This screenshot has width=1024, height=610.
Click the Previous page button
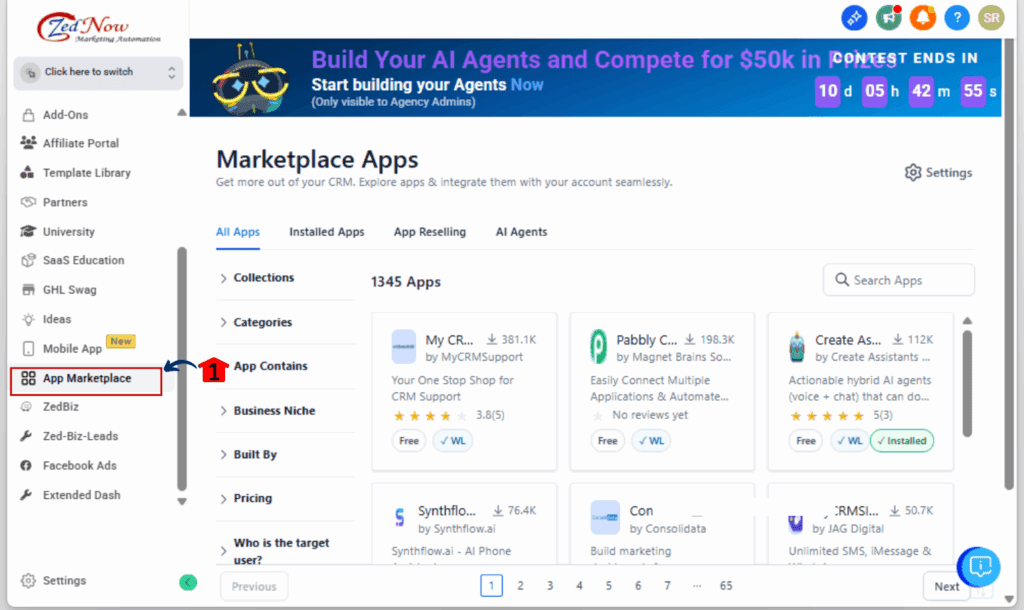[254, 586]
